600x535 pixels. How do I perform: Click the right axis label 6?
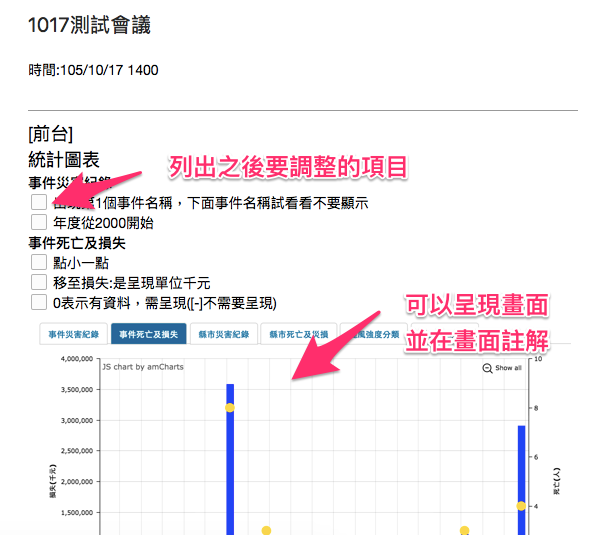click(536, 457)
